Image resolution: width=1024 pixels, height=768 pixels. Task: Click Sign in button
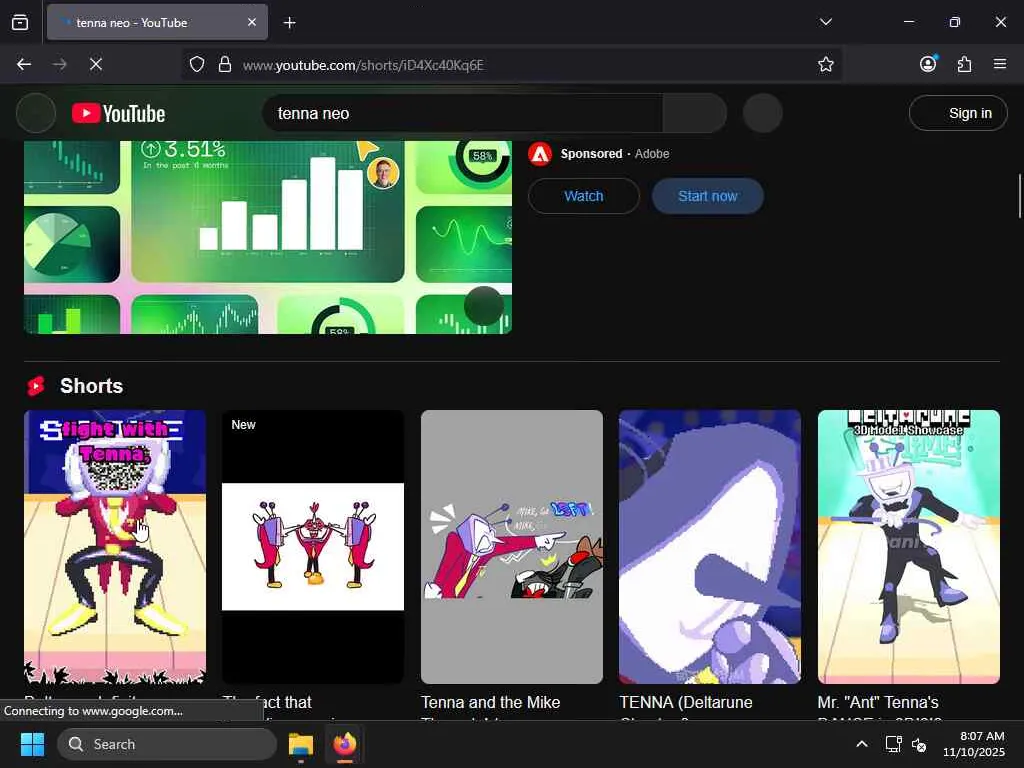coord(958,113)
